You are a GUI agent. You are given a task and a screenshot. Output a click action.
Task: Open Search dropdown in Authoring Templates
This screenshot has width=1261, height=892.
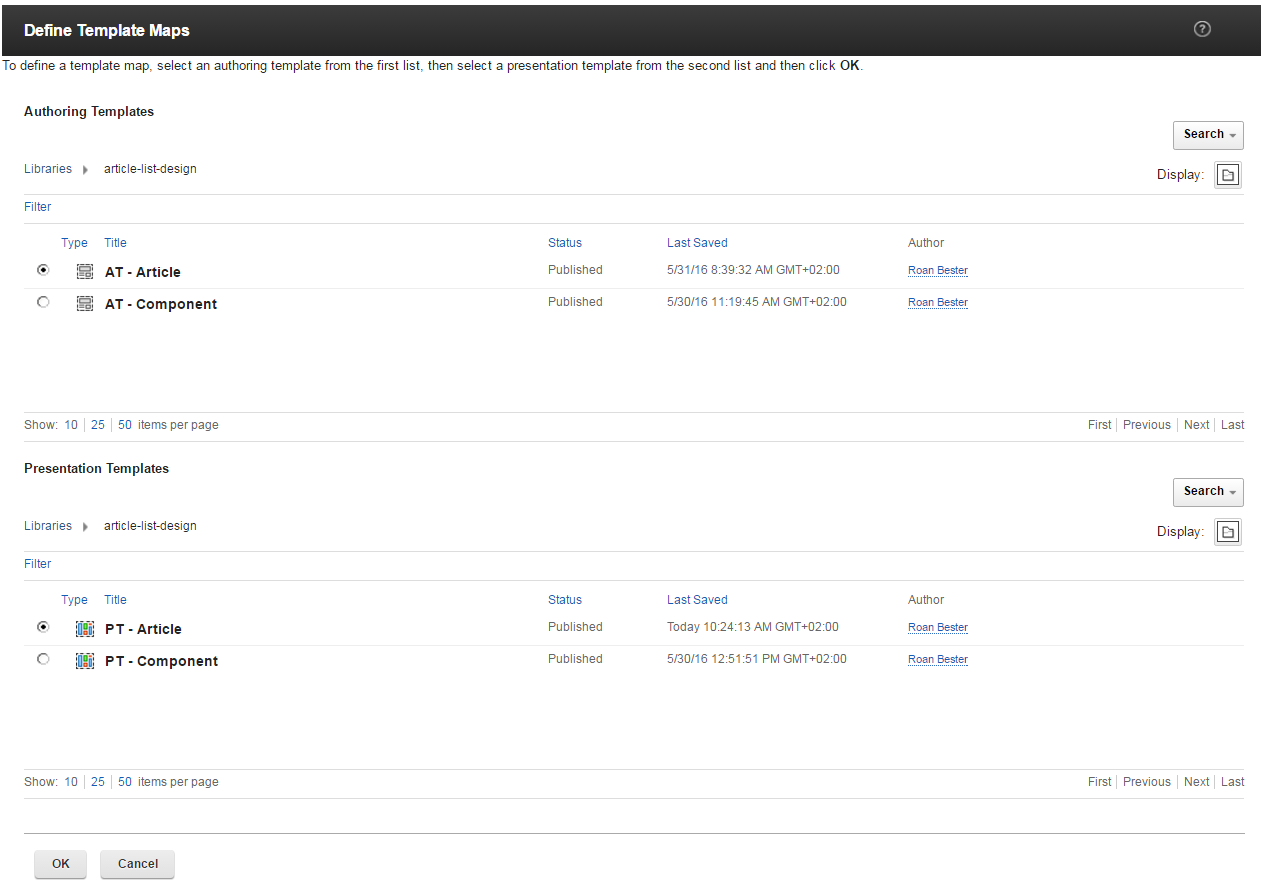(1208, 134)
